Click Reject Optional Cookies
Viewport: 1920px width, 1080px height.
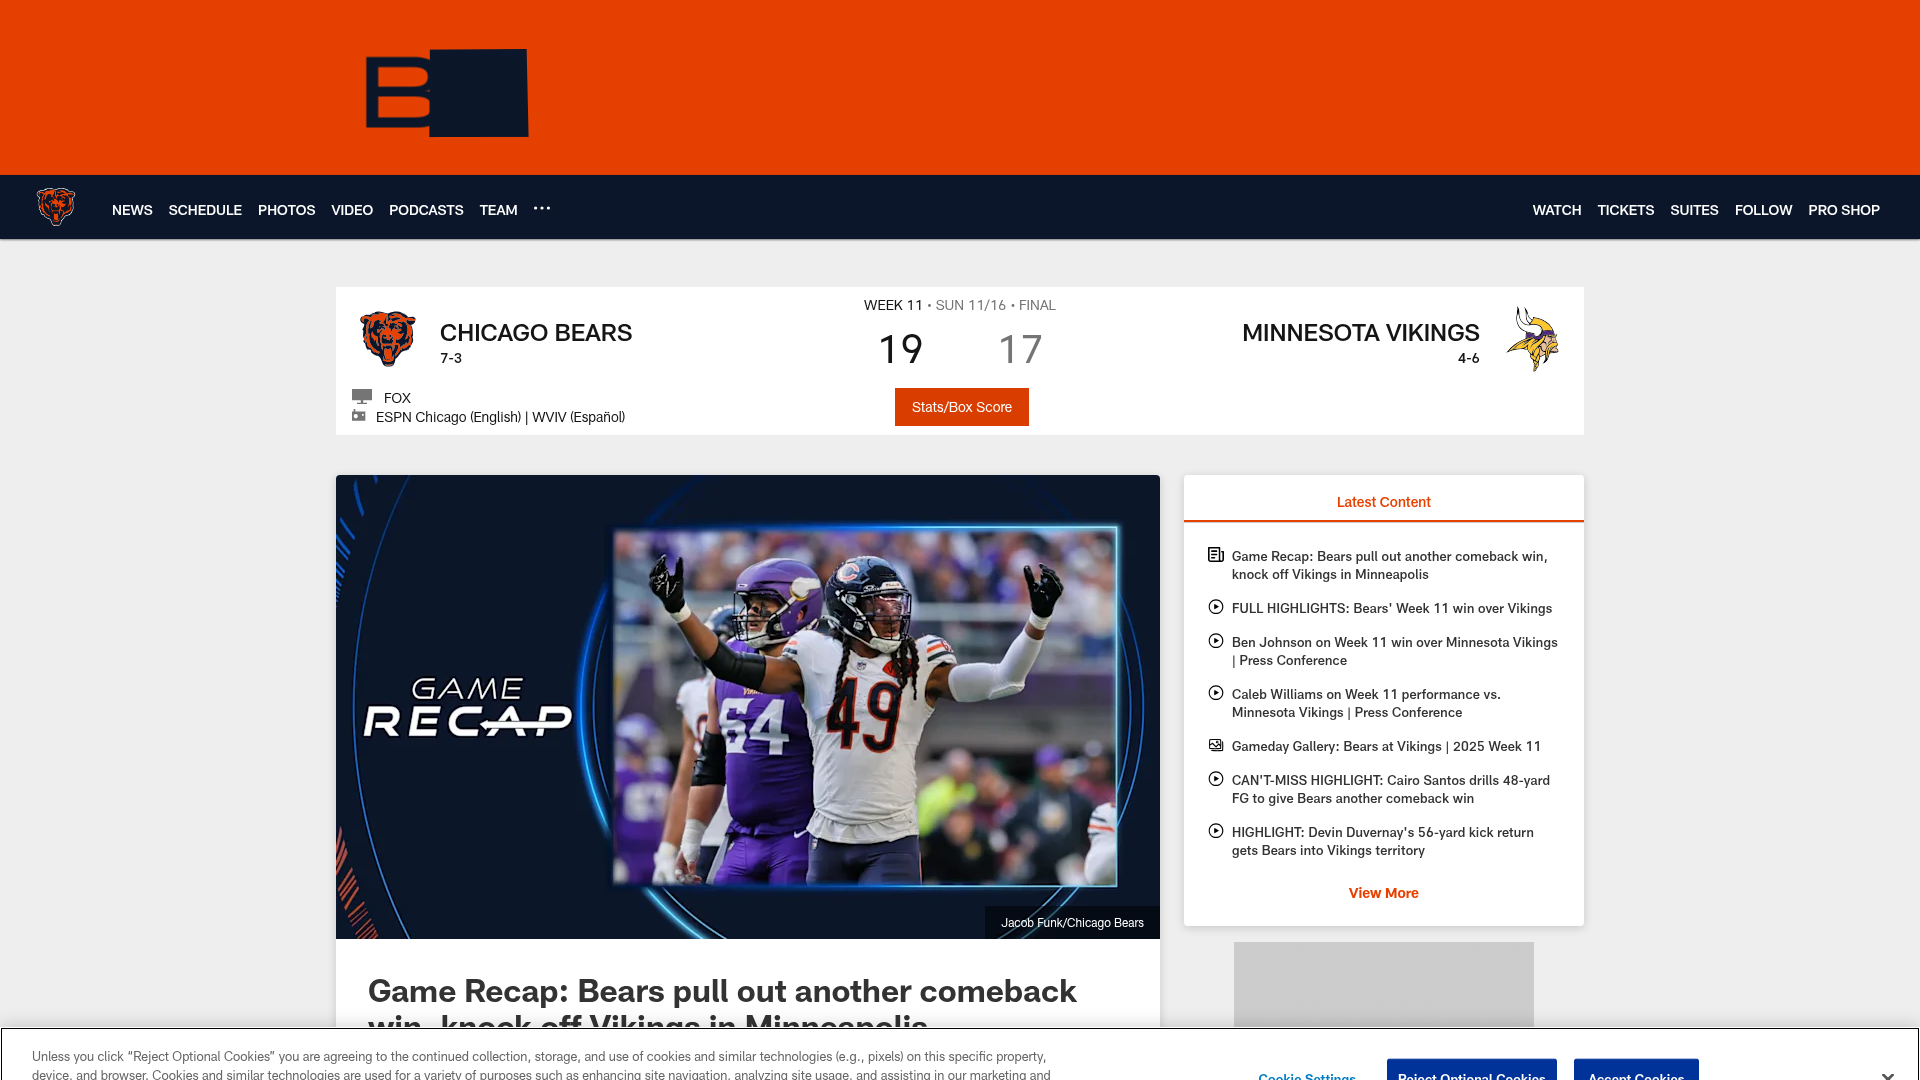pyautogui.click(x=1471, y=1076)
